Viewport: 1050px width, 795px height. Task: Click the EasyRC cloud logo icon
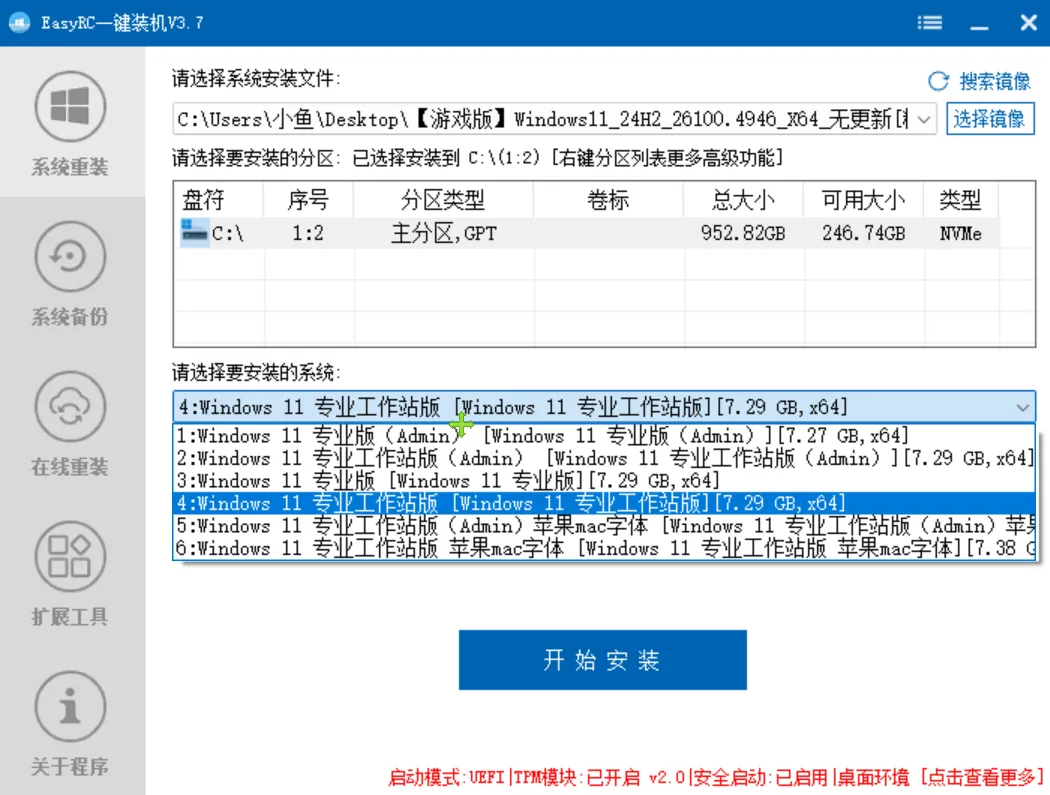coord(19,23)
